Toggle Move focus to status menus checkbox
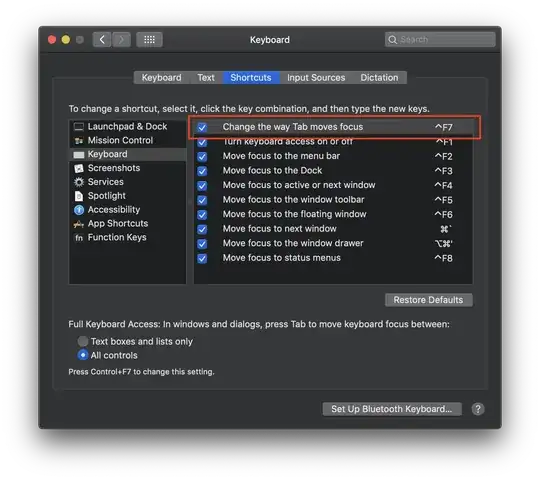The image size is (540, 480). (202, 258)
